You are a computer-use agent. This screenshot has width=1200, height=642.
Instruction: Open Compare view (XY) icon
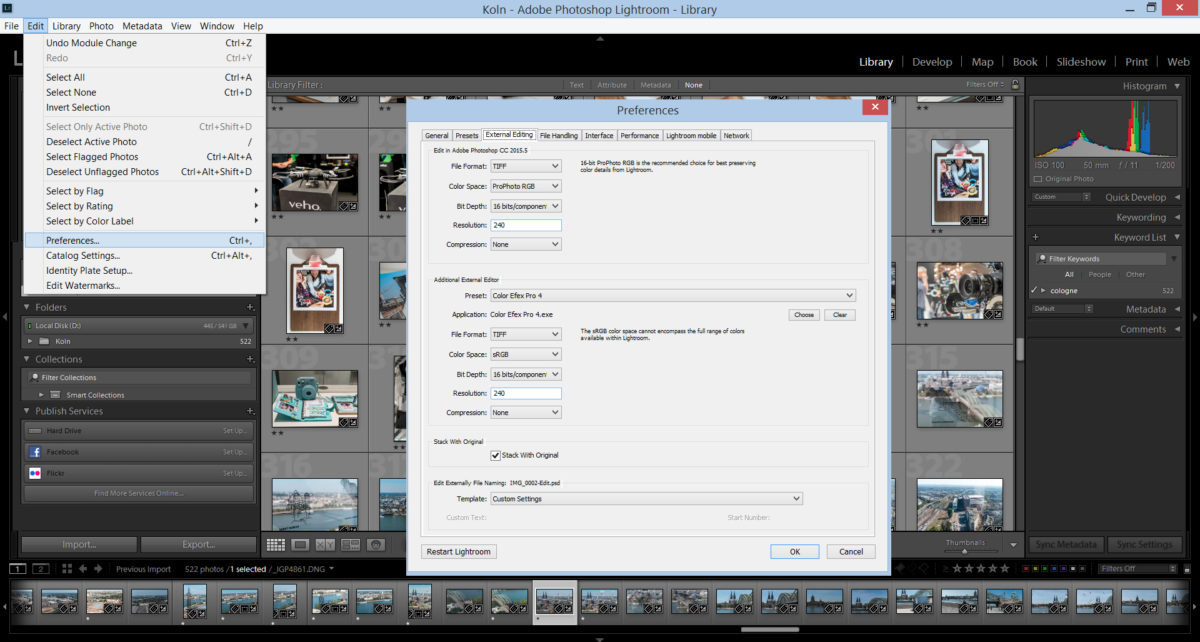click(x=325, y=545)
